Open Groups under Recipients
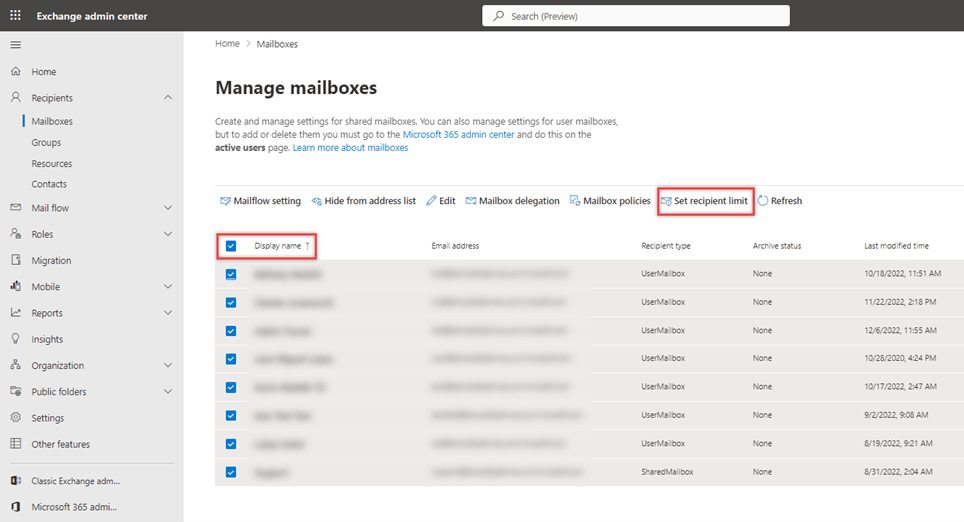The height and width of the screenshot is (522, 964). (x=46, y=142)
